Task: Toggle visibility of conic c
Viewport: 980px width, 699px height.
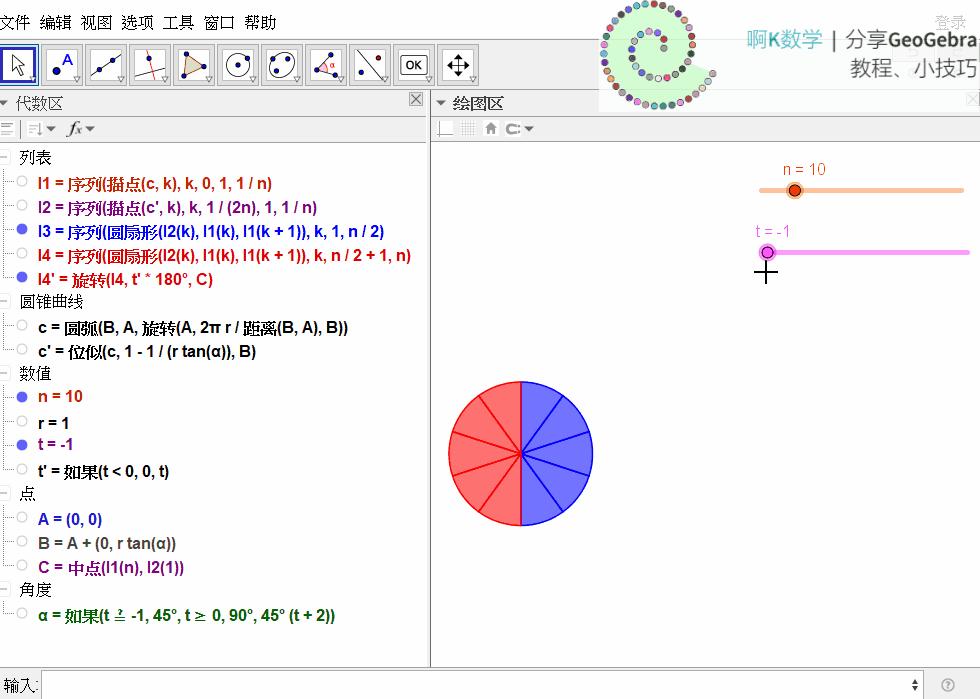Action: [22, 325]
